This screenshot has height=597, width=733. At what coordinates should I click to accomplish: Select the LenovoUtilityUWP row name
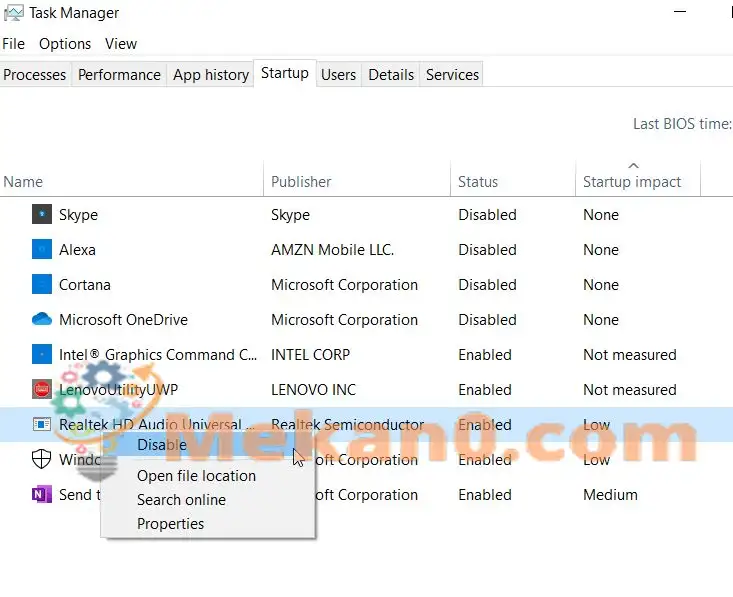point(118,389)
